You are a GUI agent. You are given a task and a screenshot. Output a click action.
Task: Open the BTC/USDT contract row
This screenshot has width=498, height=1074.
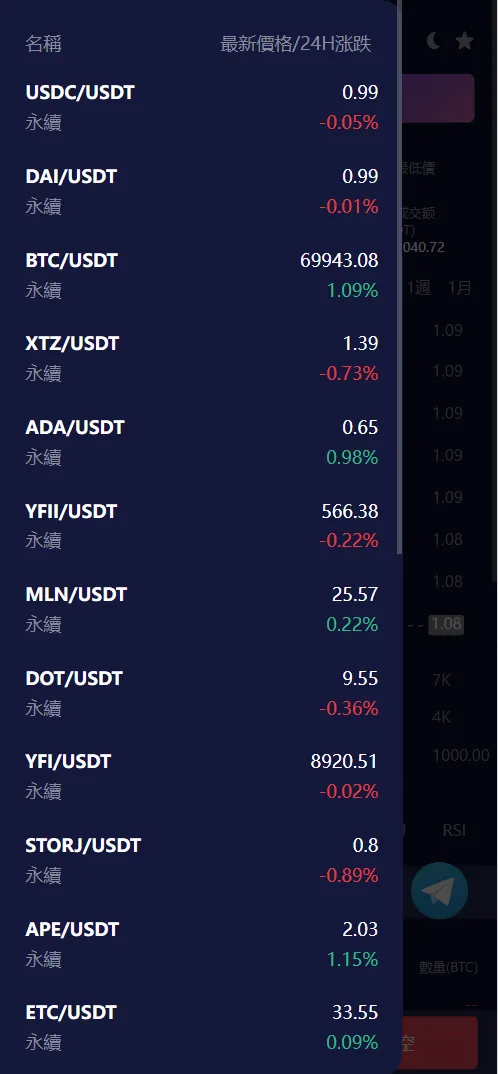pyautogui.click(x=201, y=275)
